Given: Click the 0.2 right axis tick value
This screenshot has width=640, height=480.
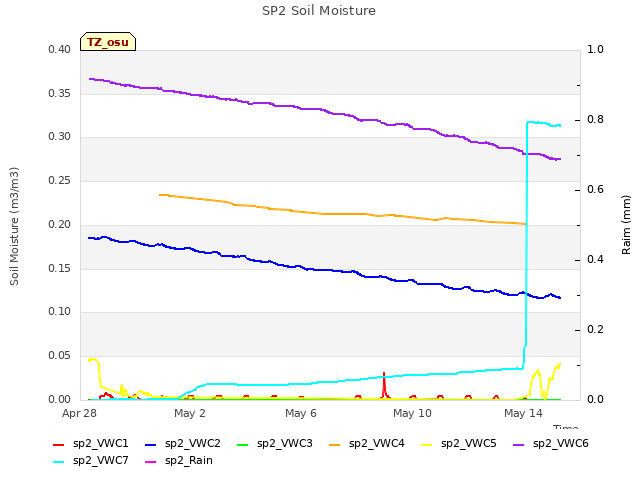Looking at the screenshot, I should [595, 330].
